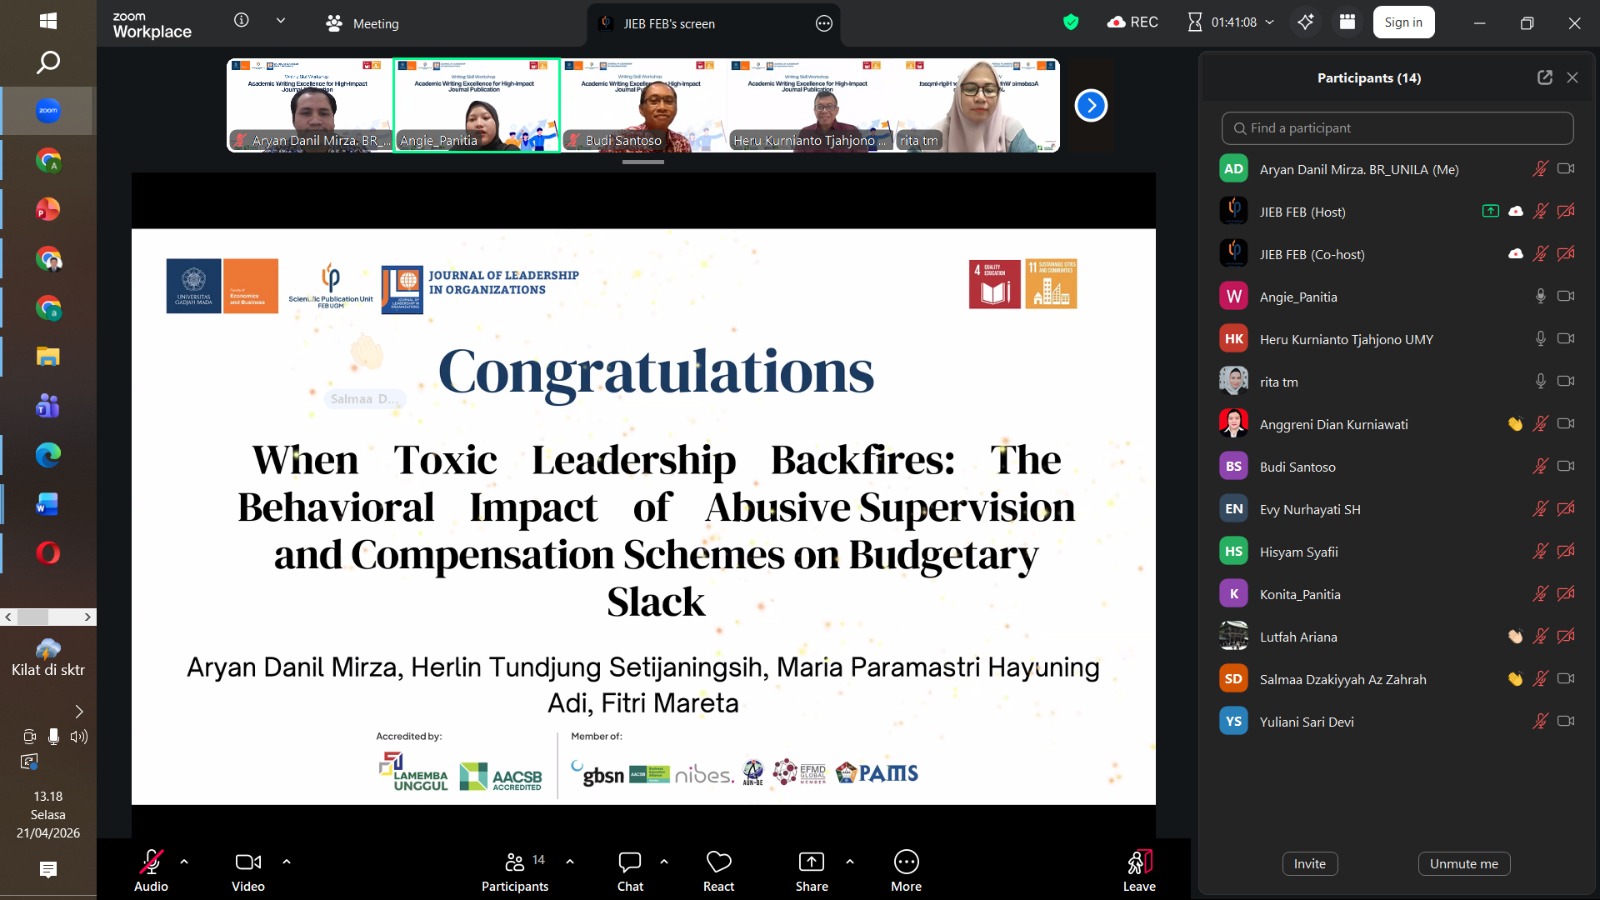Click the Zoom Workplace logo

152,24
